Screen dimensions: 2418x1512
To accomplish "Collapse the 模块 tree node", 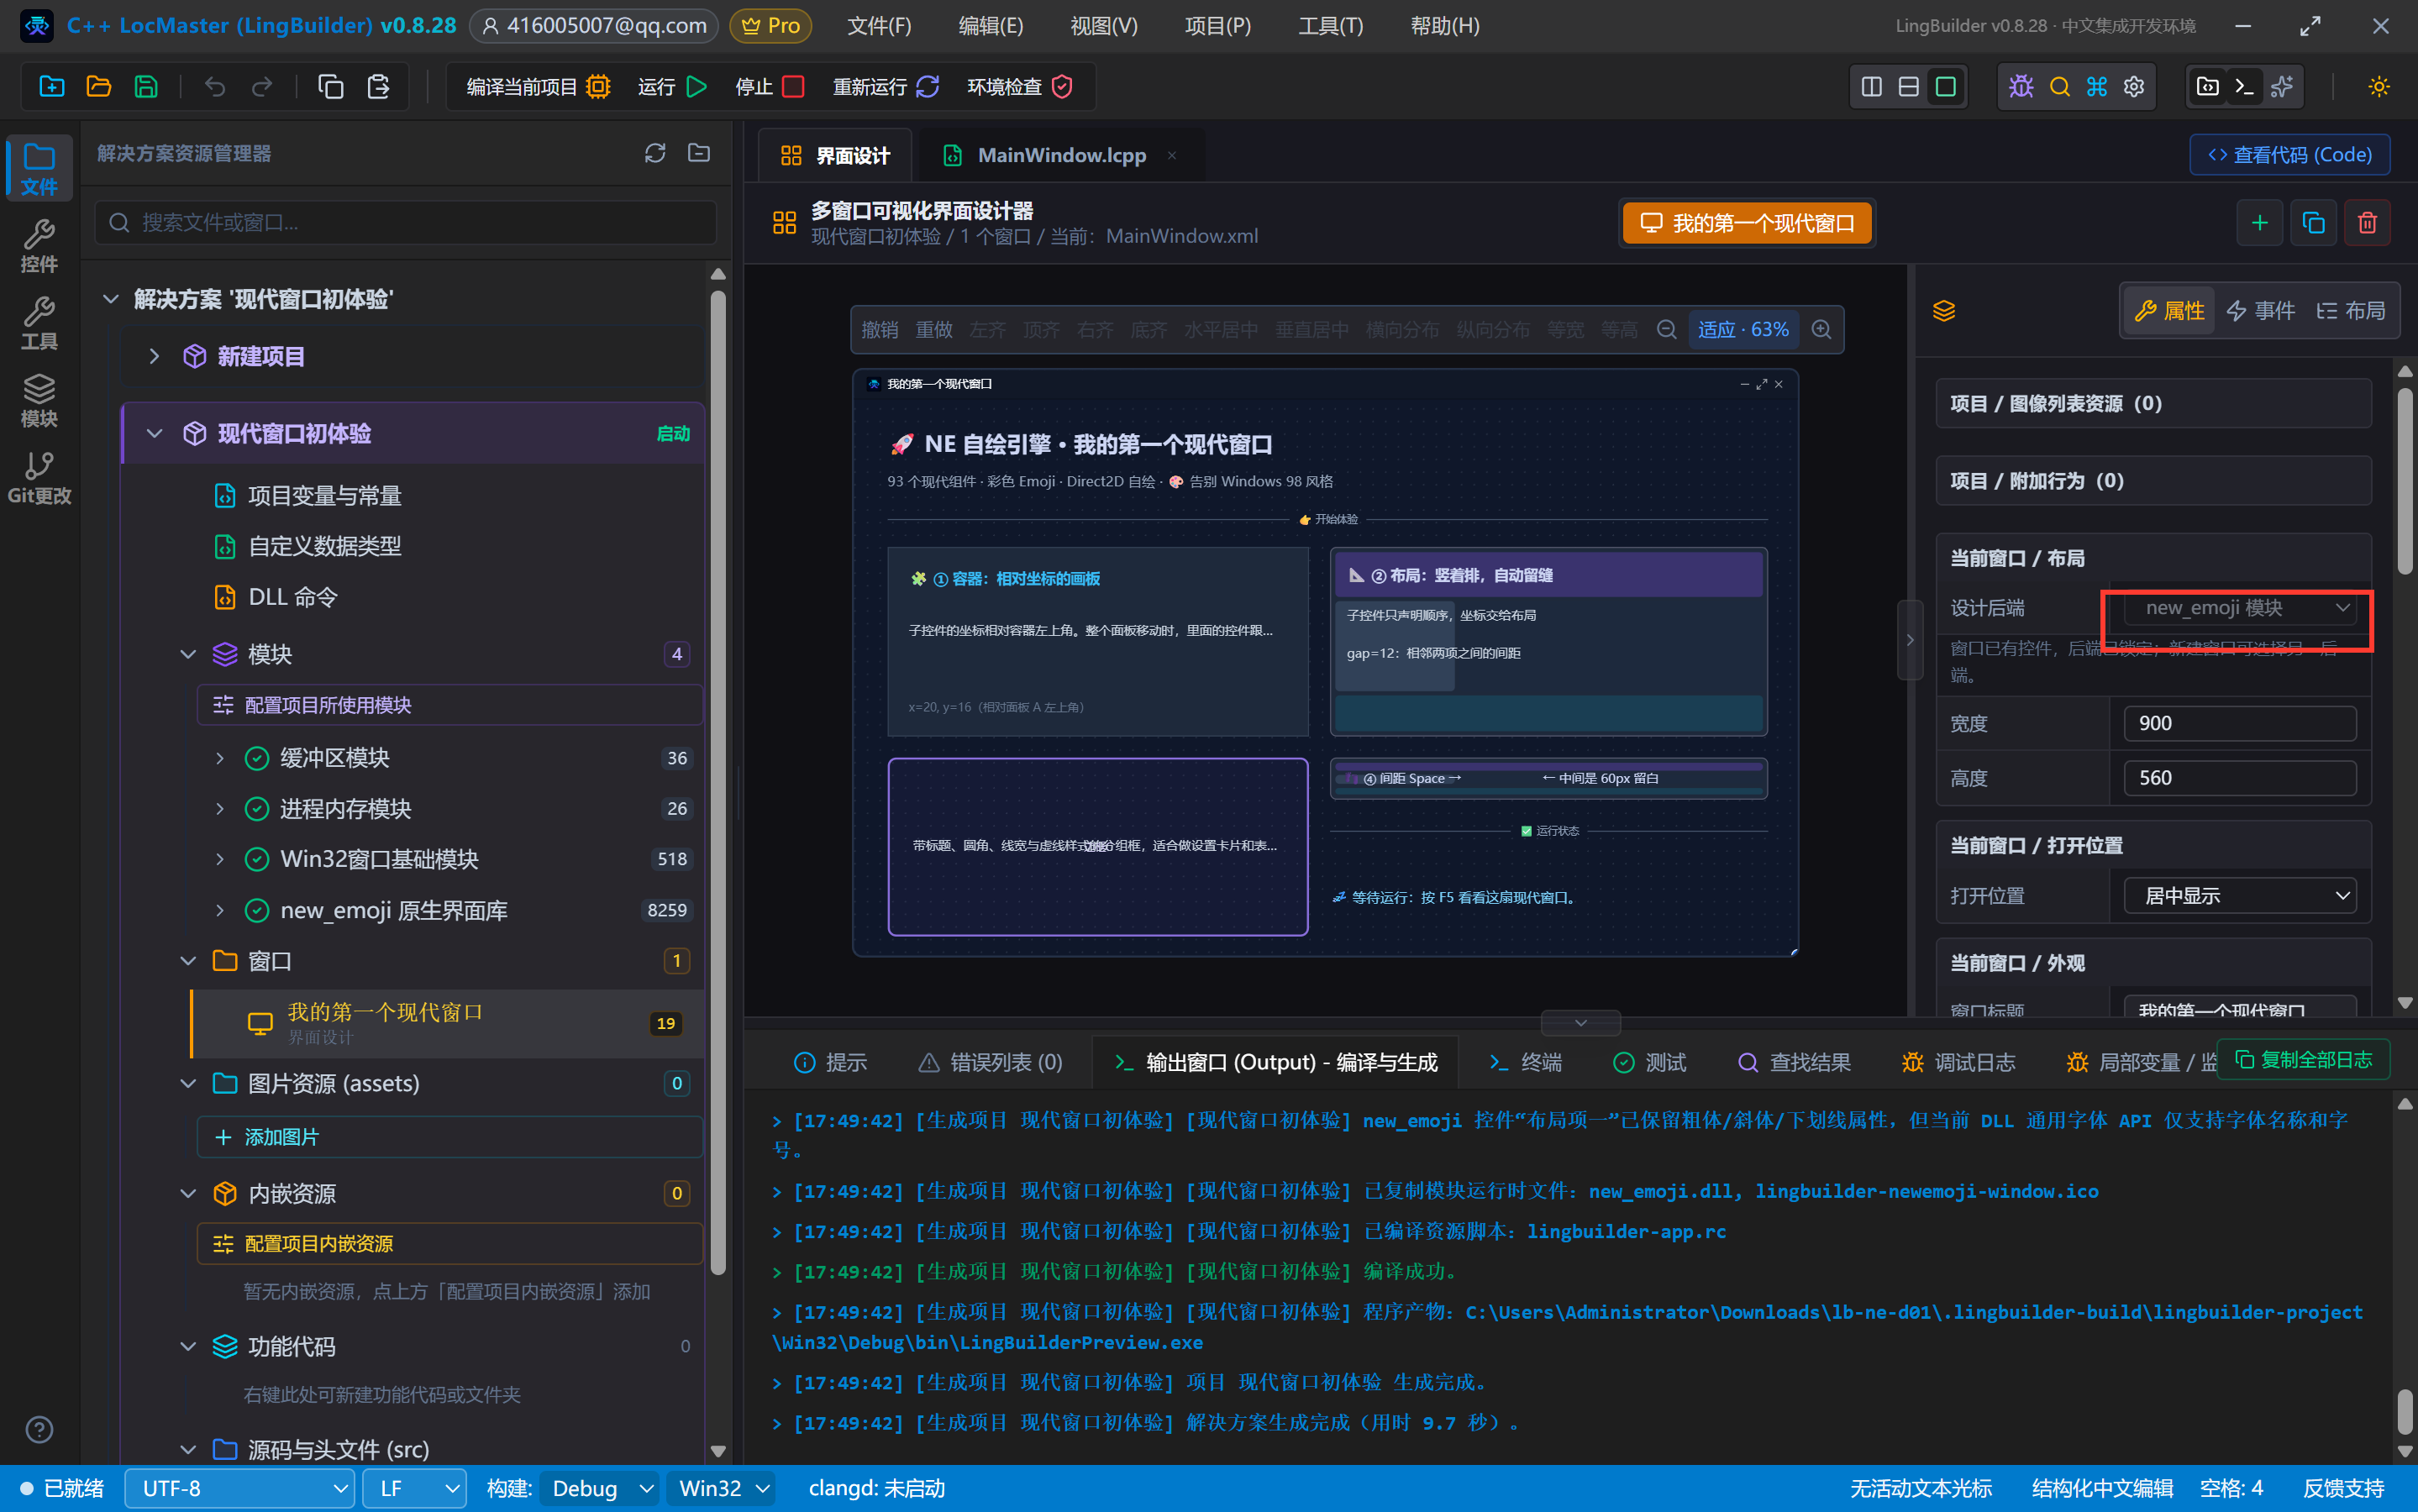I will (188, 654).
